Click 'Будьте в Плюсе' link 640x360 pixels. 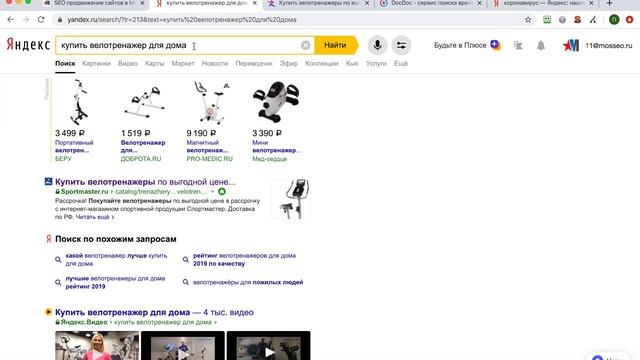pos(460,45)
